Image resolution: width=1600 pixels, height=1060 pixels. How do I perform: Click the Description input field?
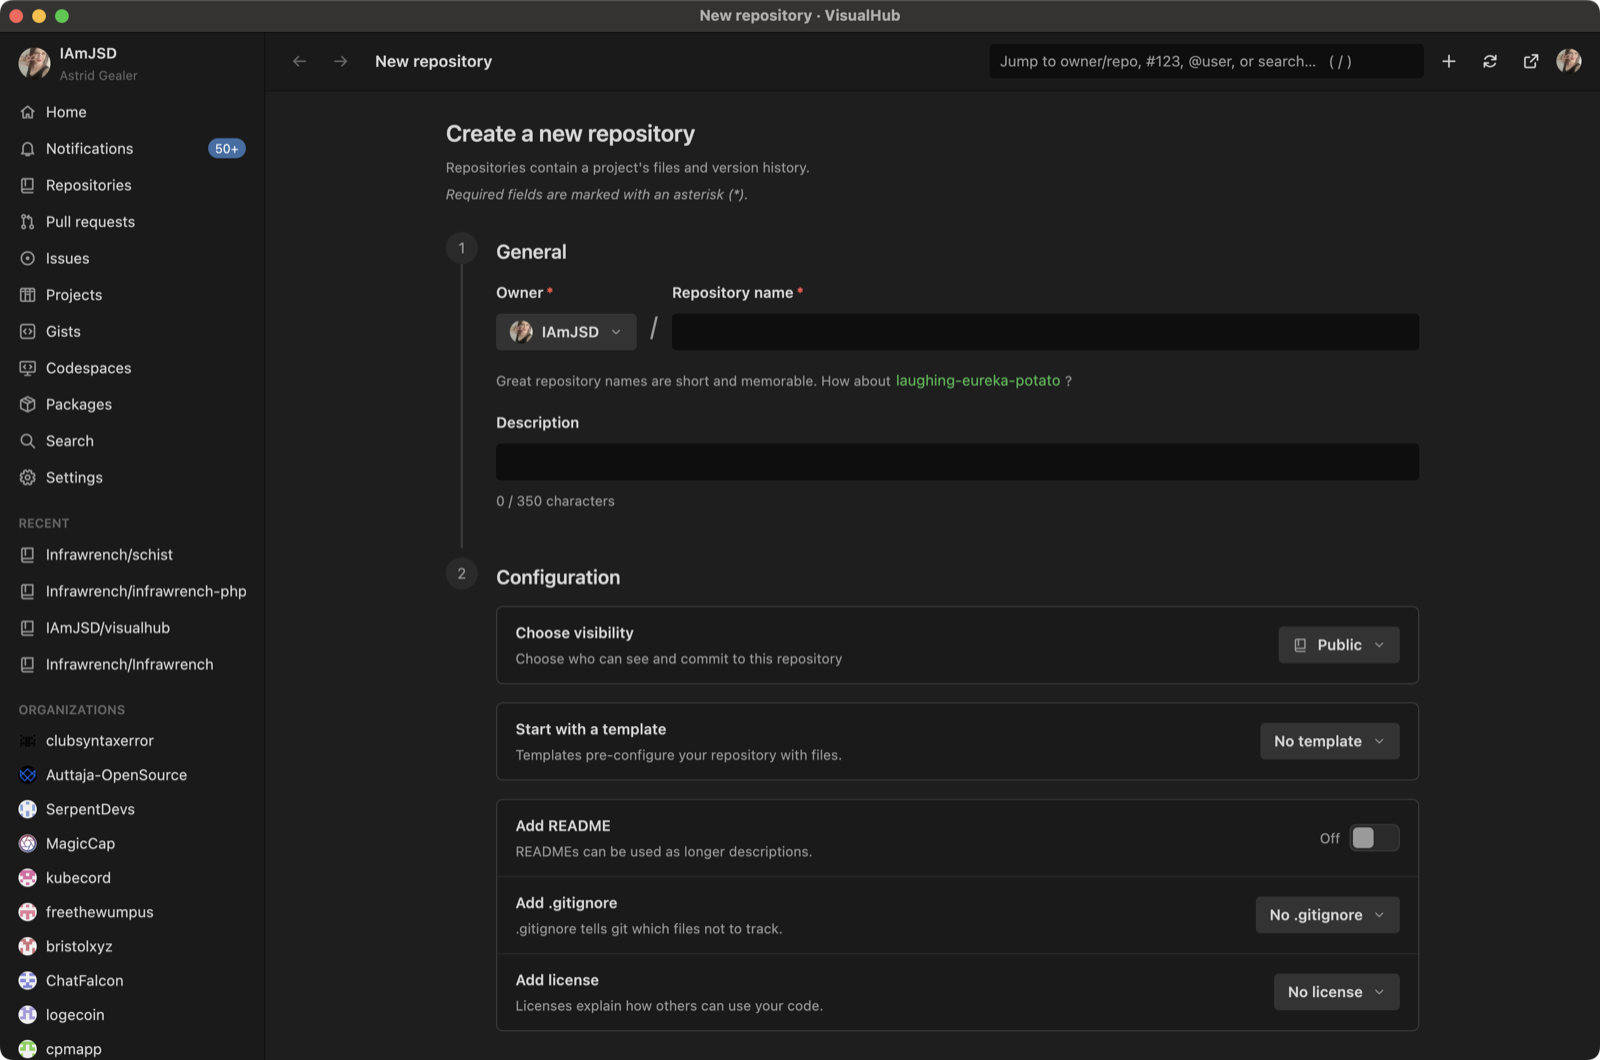[957, 462]
